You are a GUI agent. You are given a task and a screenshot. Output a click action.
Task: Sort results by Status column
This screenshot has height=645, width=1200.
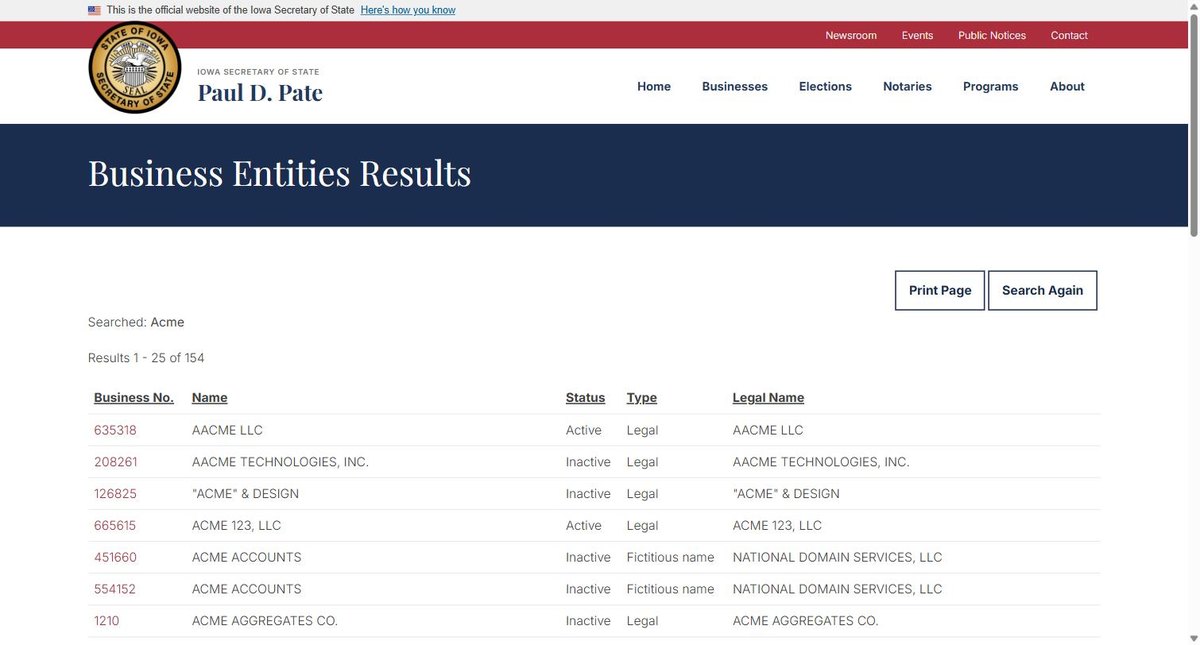[x=585, y=397]
